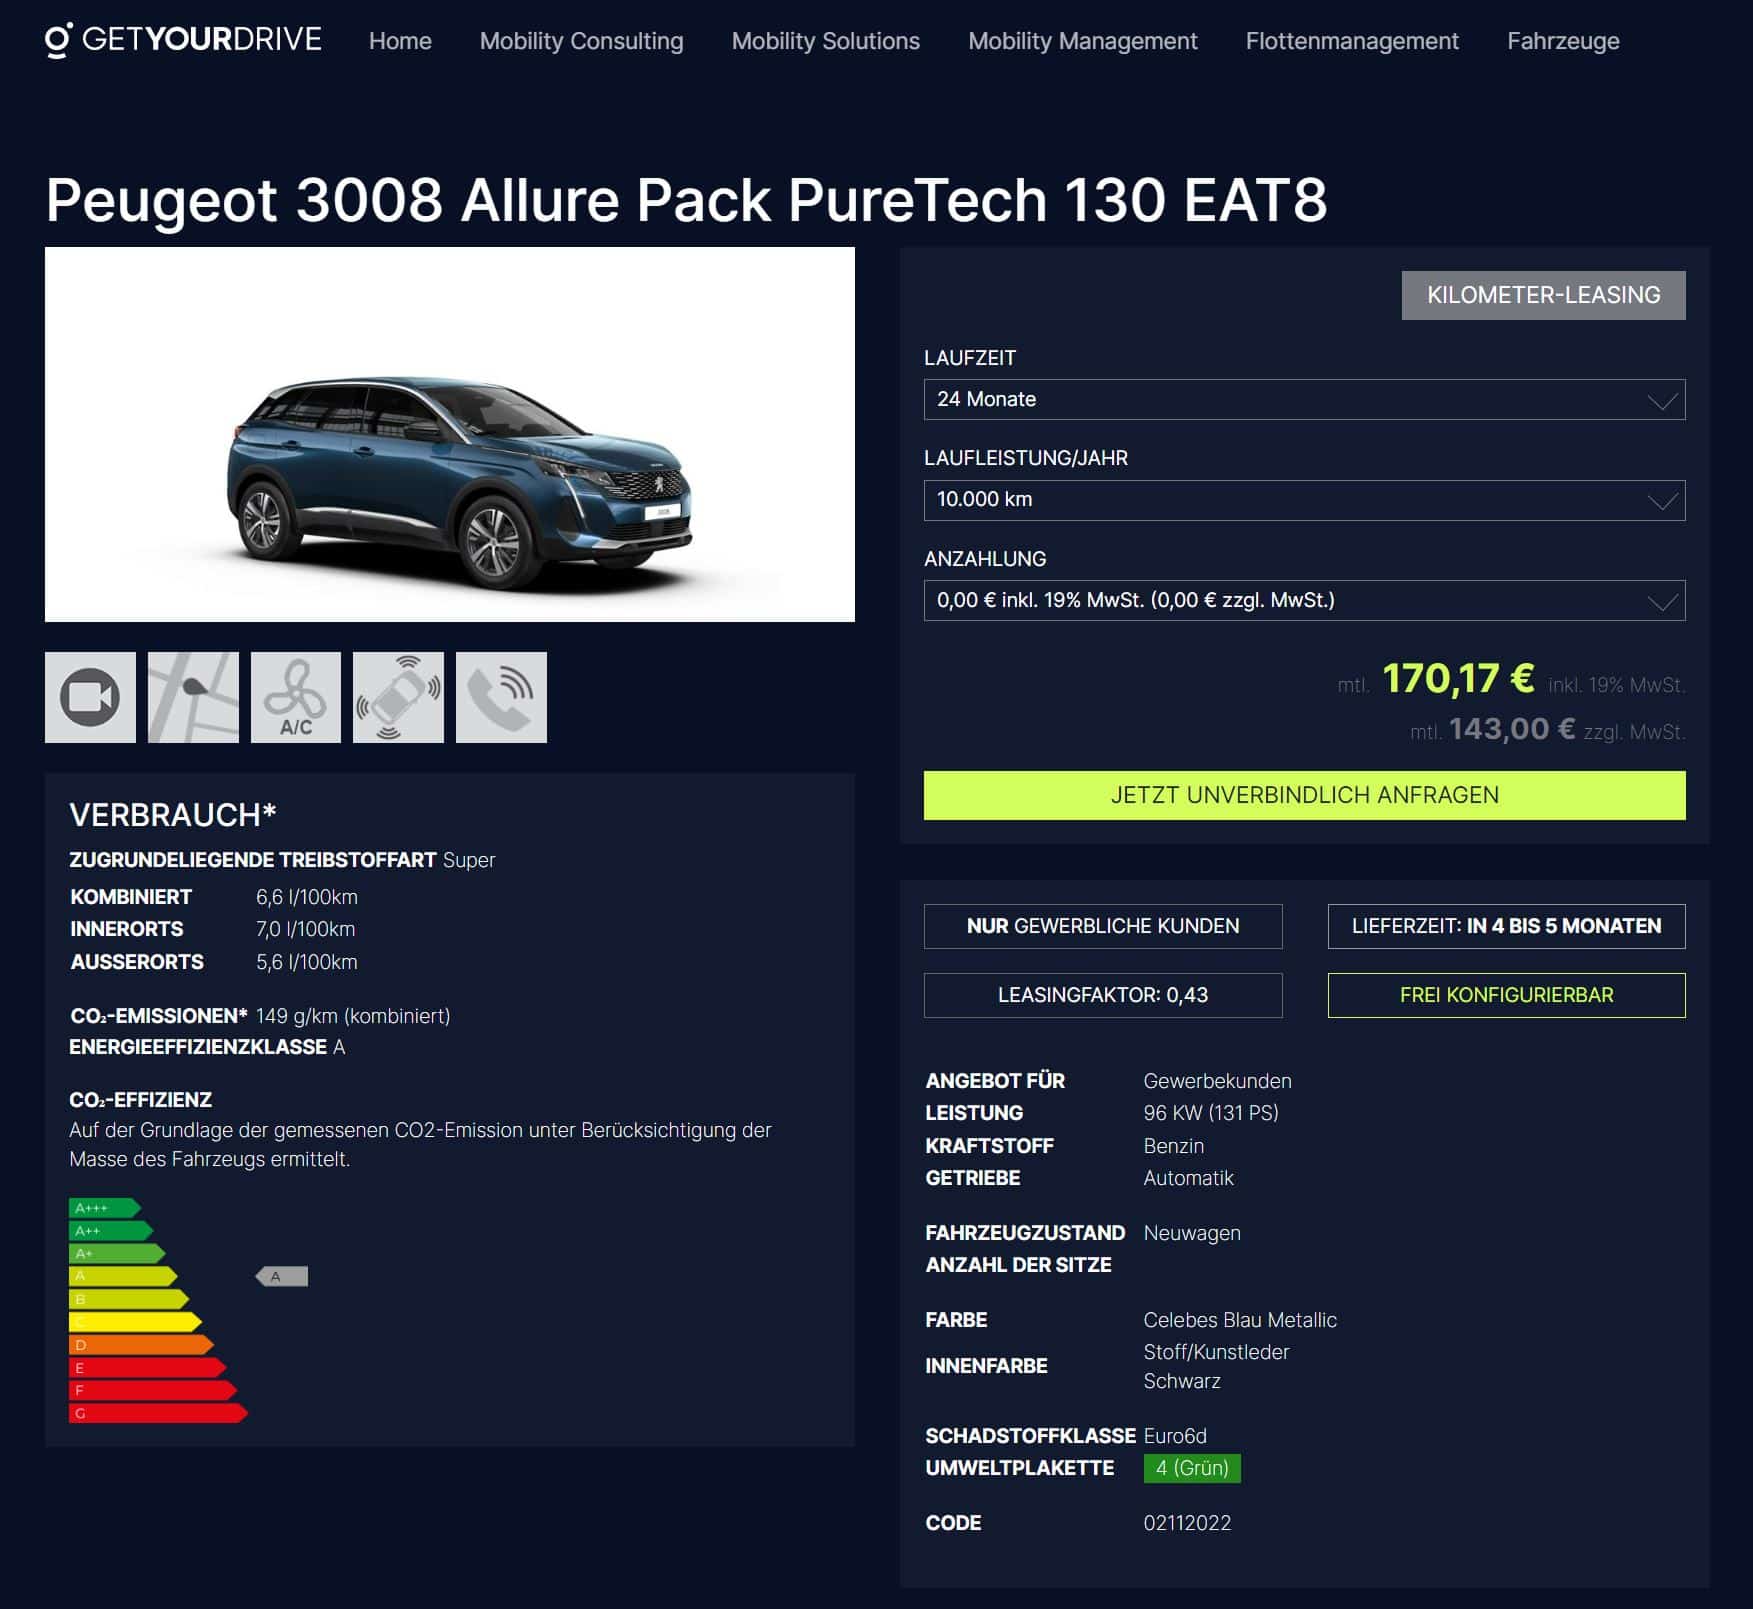1753x1609 pixels.
Task: Click the 7,0 l/100km innerorts value
Action: (x=305, y=929)
